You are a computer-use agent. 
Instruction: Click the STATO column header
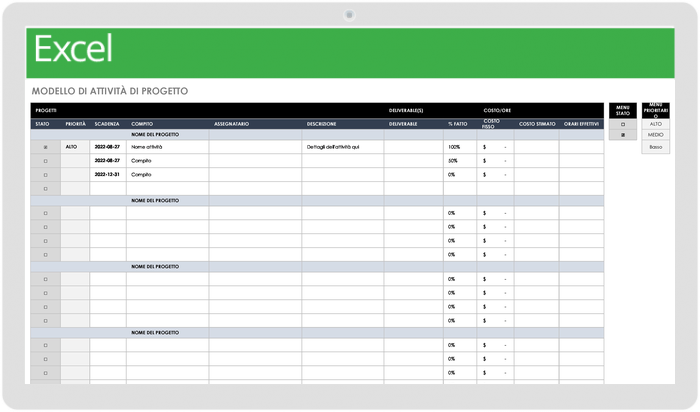pyautogui.click(x=42, y=124)
